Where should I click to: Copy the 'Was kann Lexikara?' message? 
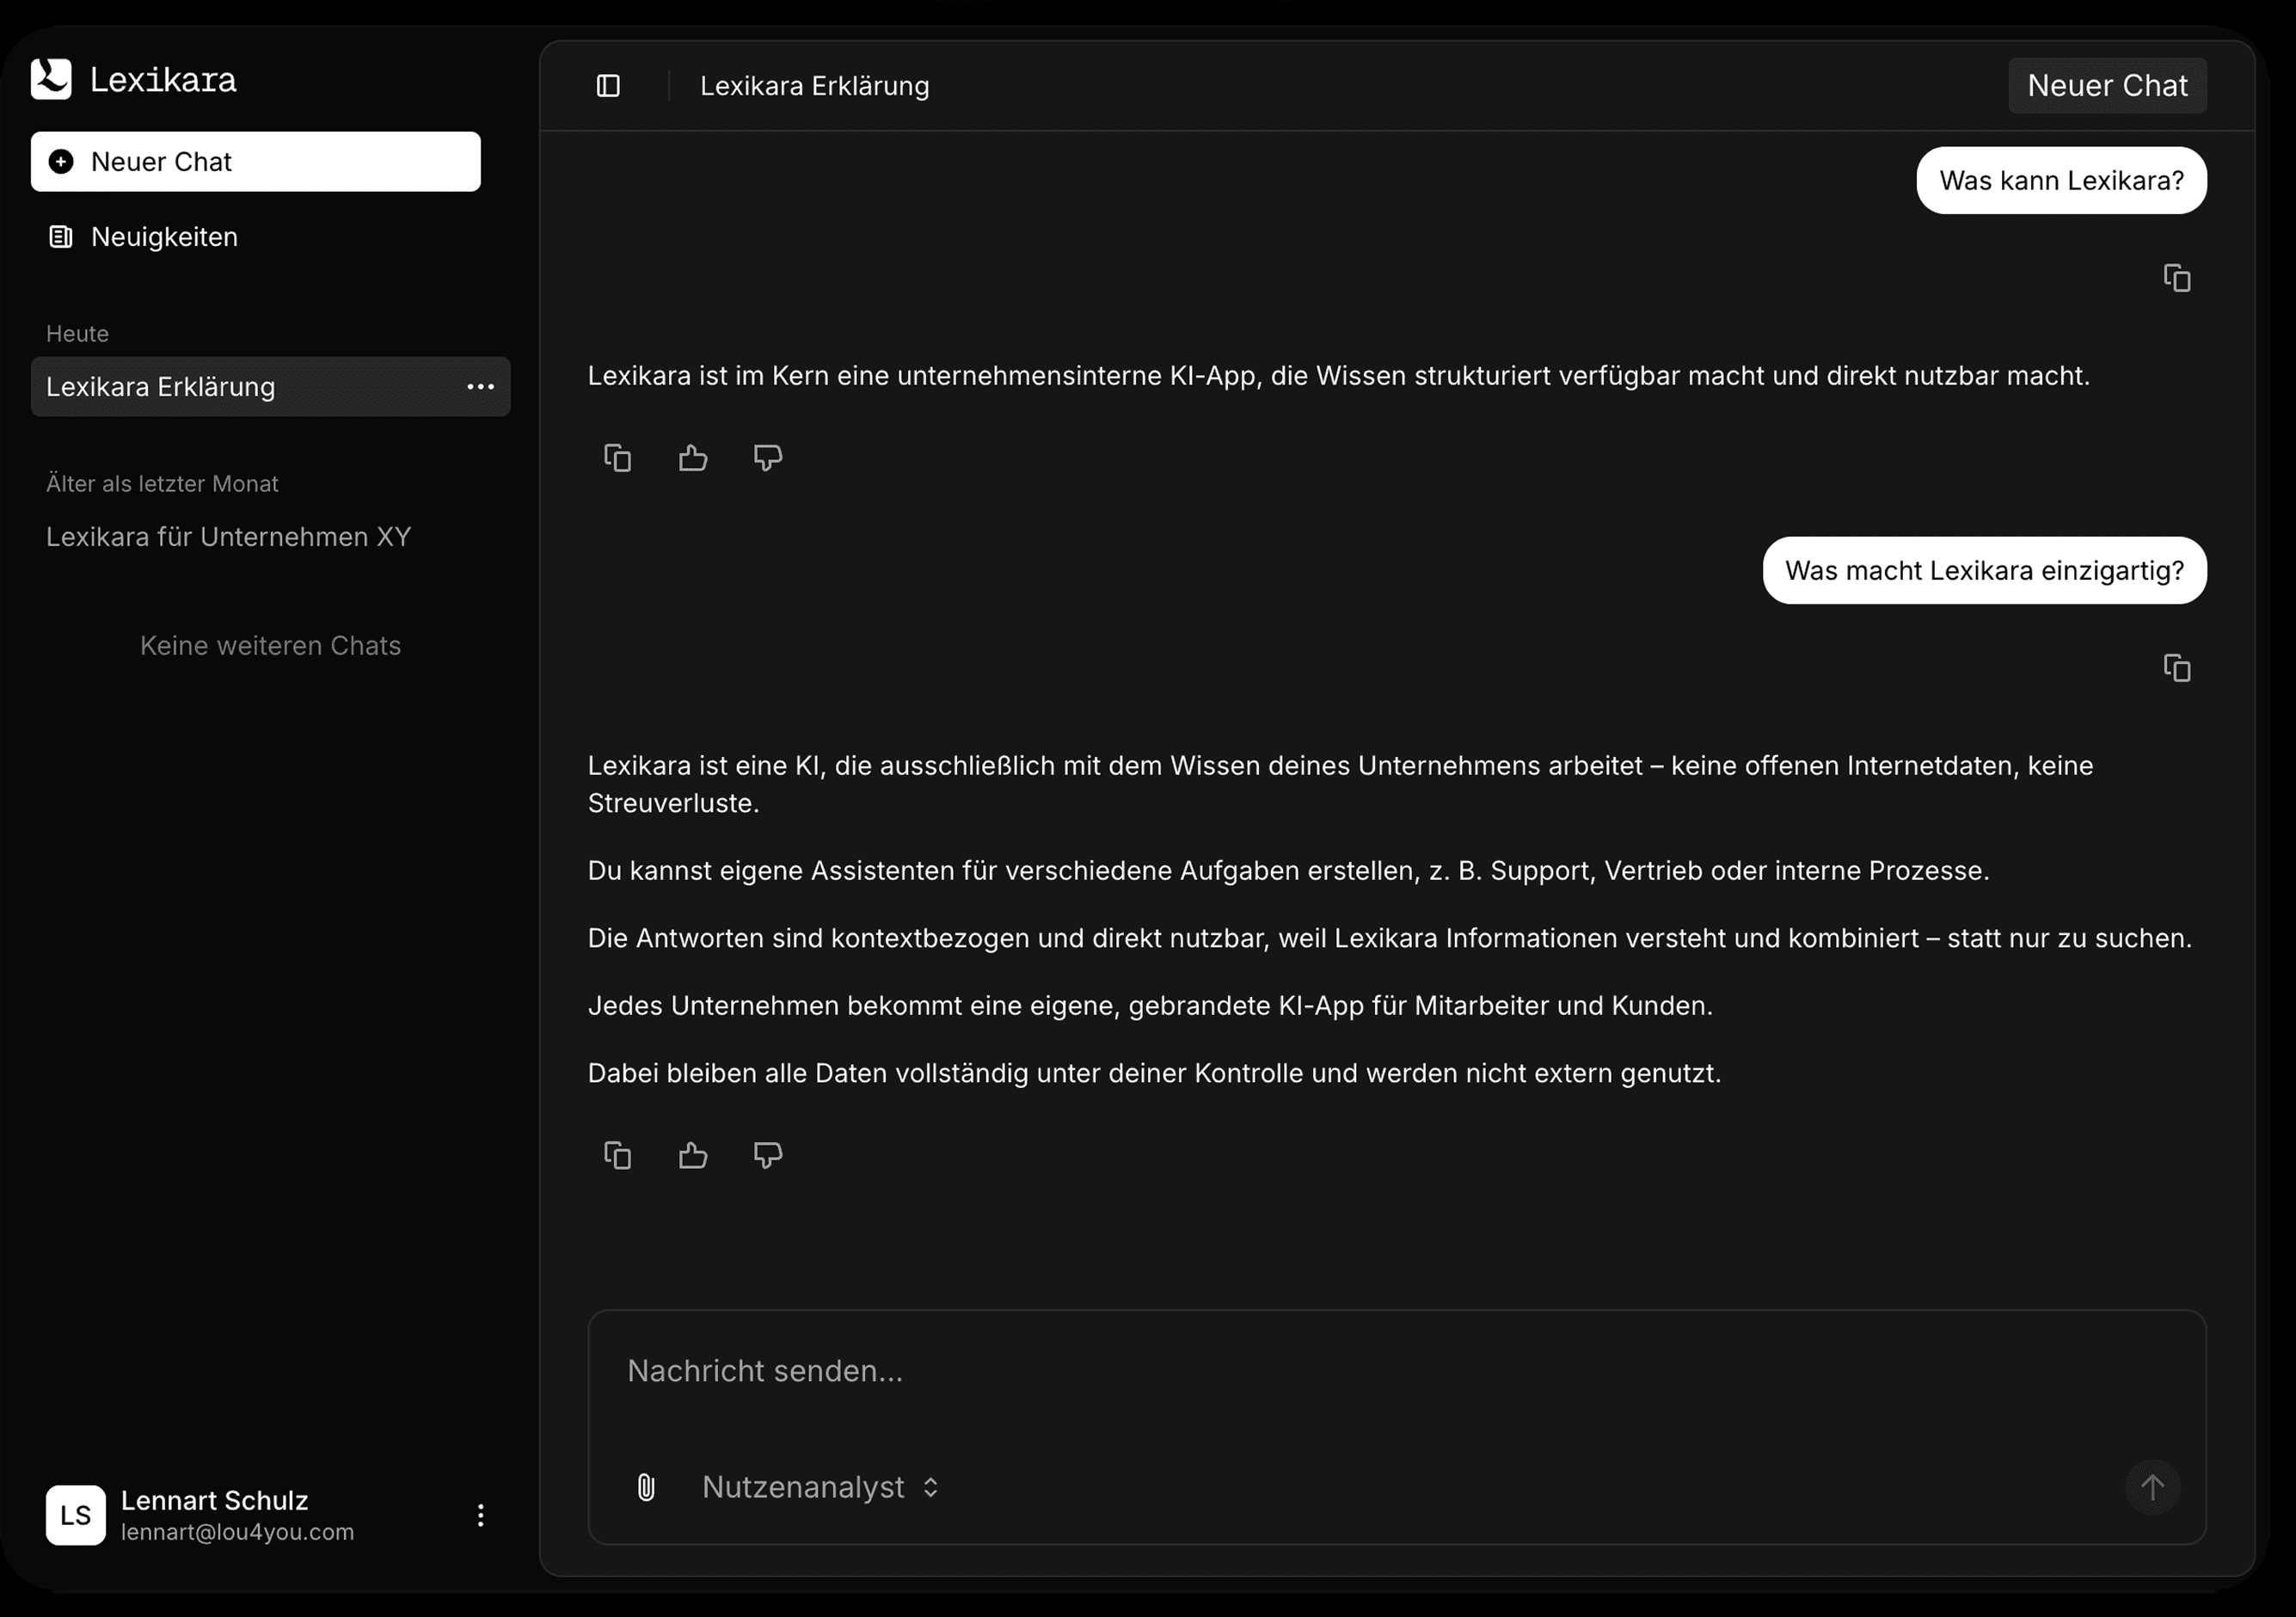[x=2177, y=278]
